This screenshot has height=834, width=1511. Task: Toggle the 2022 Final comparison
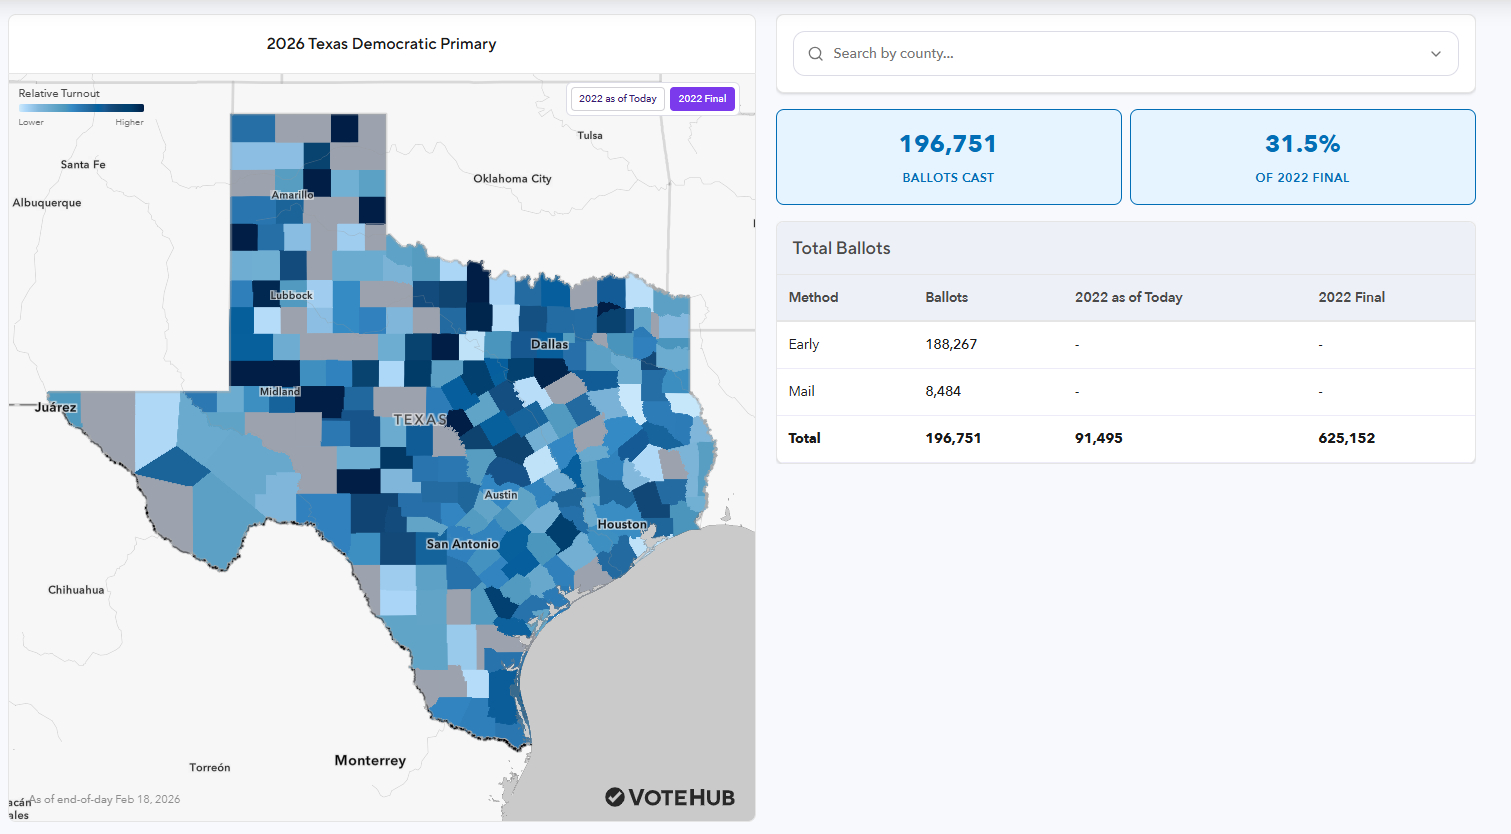[702, 99]
